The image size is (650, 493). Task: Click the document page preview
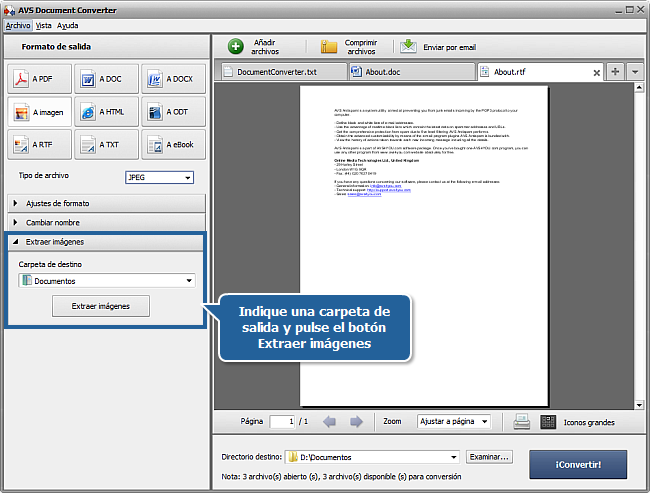coord(424,246)
